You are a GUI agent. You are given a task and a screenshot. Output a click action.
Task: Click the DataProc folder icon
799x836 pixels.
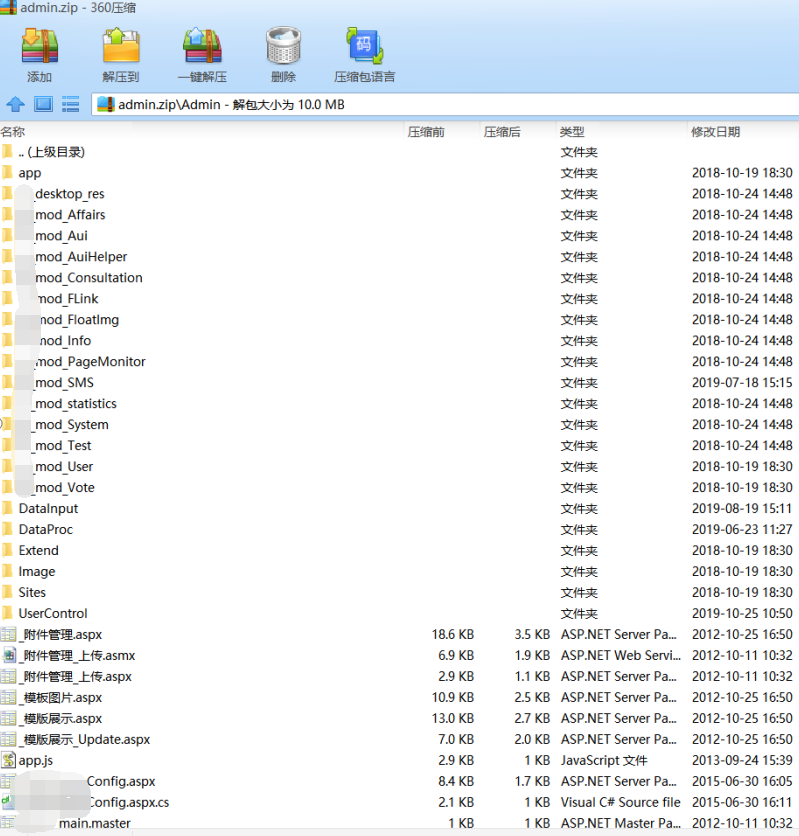pyautogui.click(x=7, y=529)
